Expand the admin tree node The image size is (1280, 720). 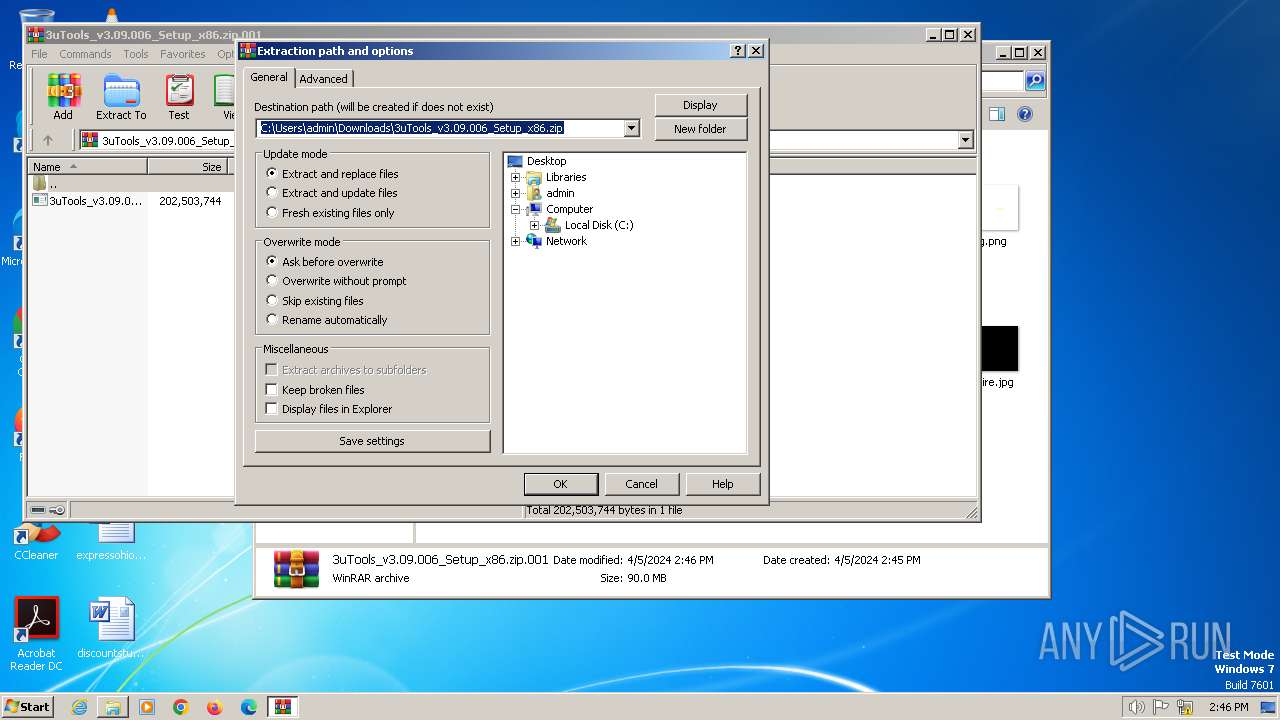click(x=515, y=193)
